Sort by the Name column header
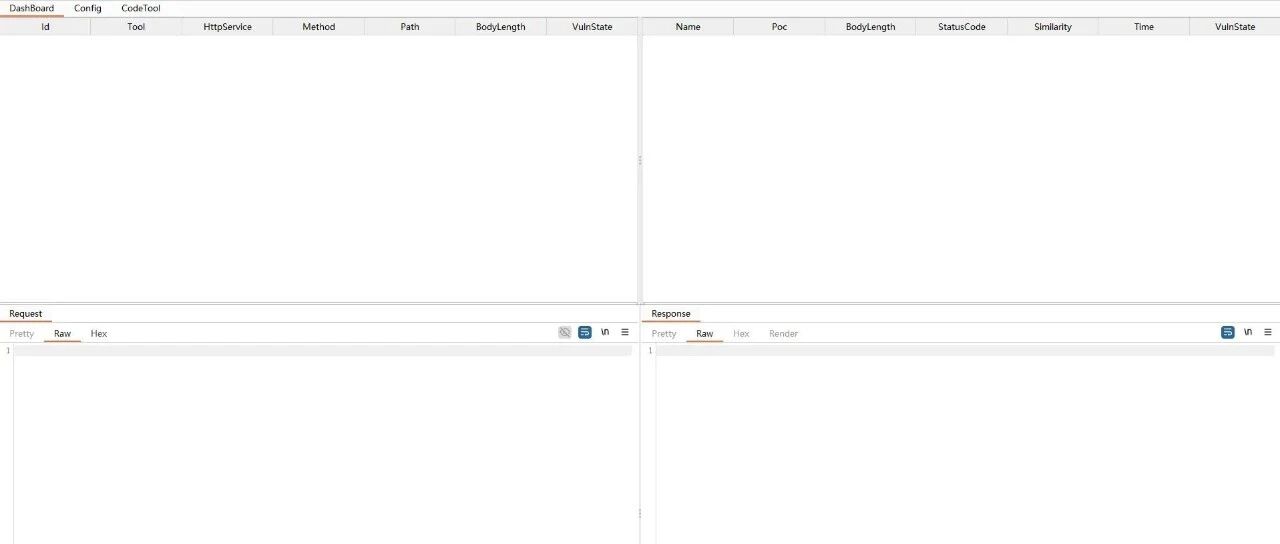Screen dimensions: 1280x544 [x=688, y=27]
